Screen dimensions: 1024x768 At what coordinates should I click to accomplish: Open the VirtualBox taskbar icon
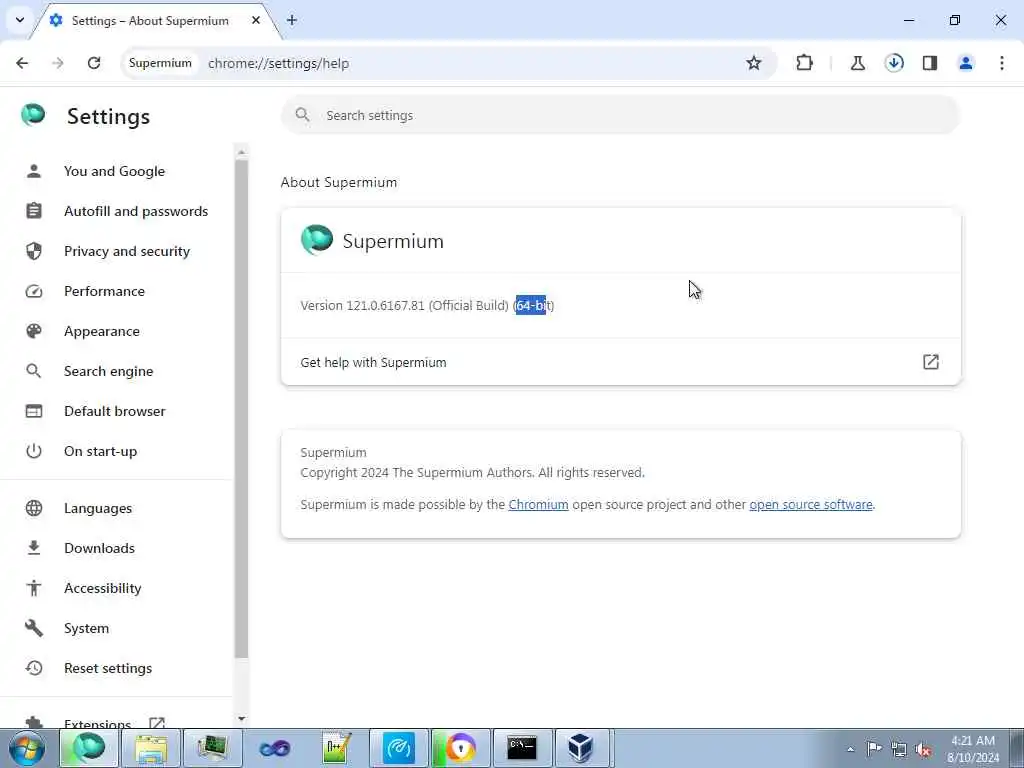[580, 748]
